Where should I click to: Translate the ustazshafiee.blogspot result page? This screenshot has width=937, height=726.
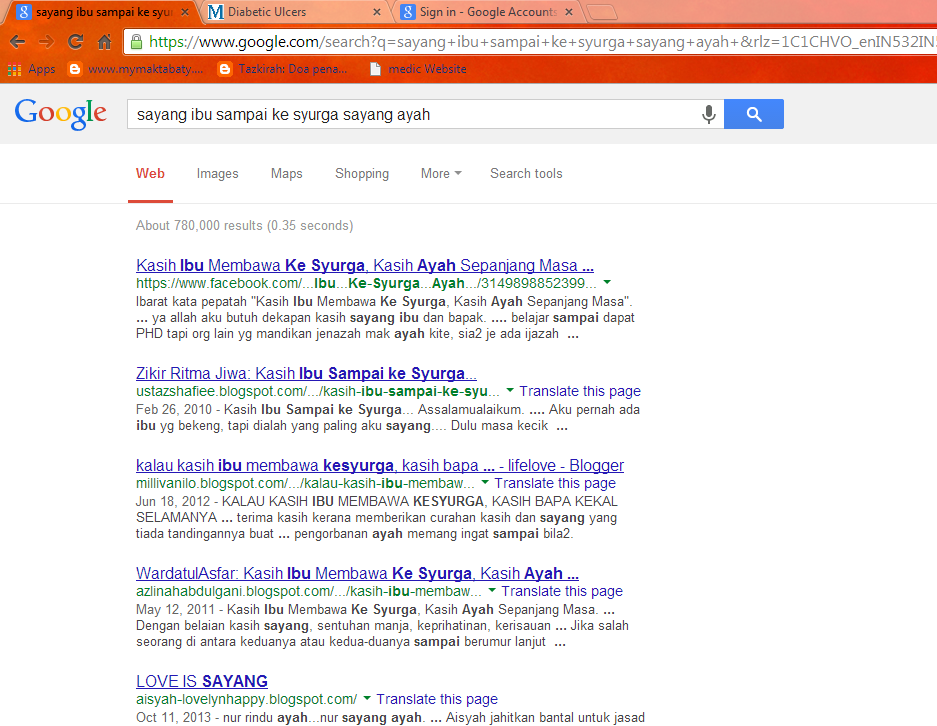580,391
